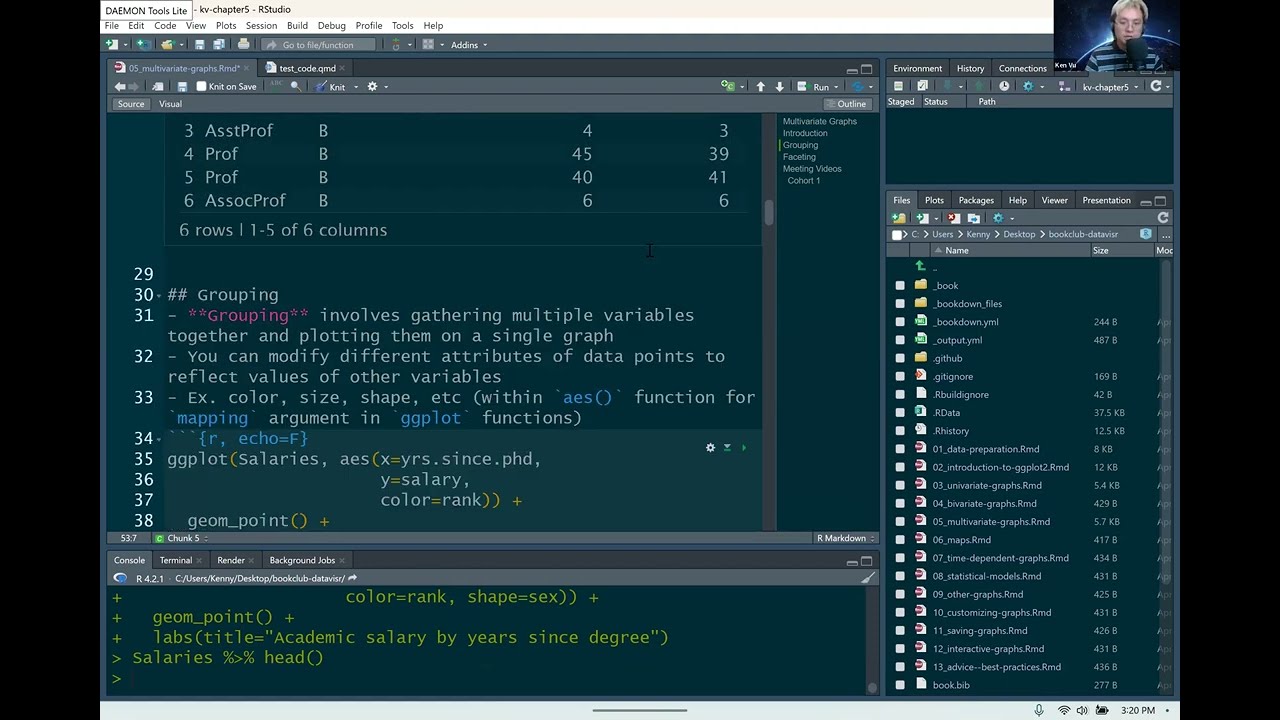1280x720 pixels.
Task: Tick the select-all checkbox in Files path bar
Action: click(897, 234)
